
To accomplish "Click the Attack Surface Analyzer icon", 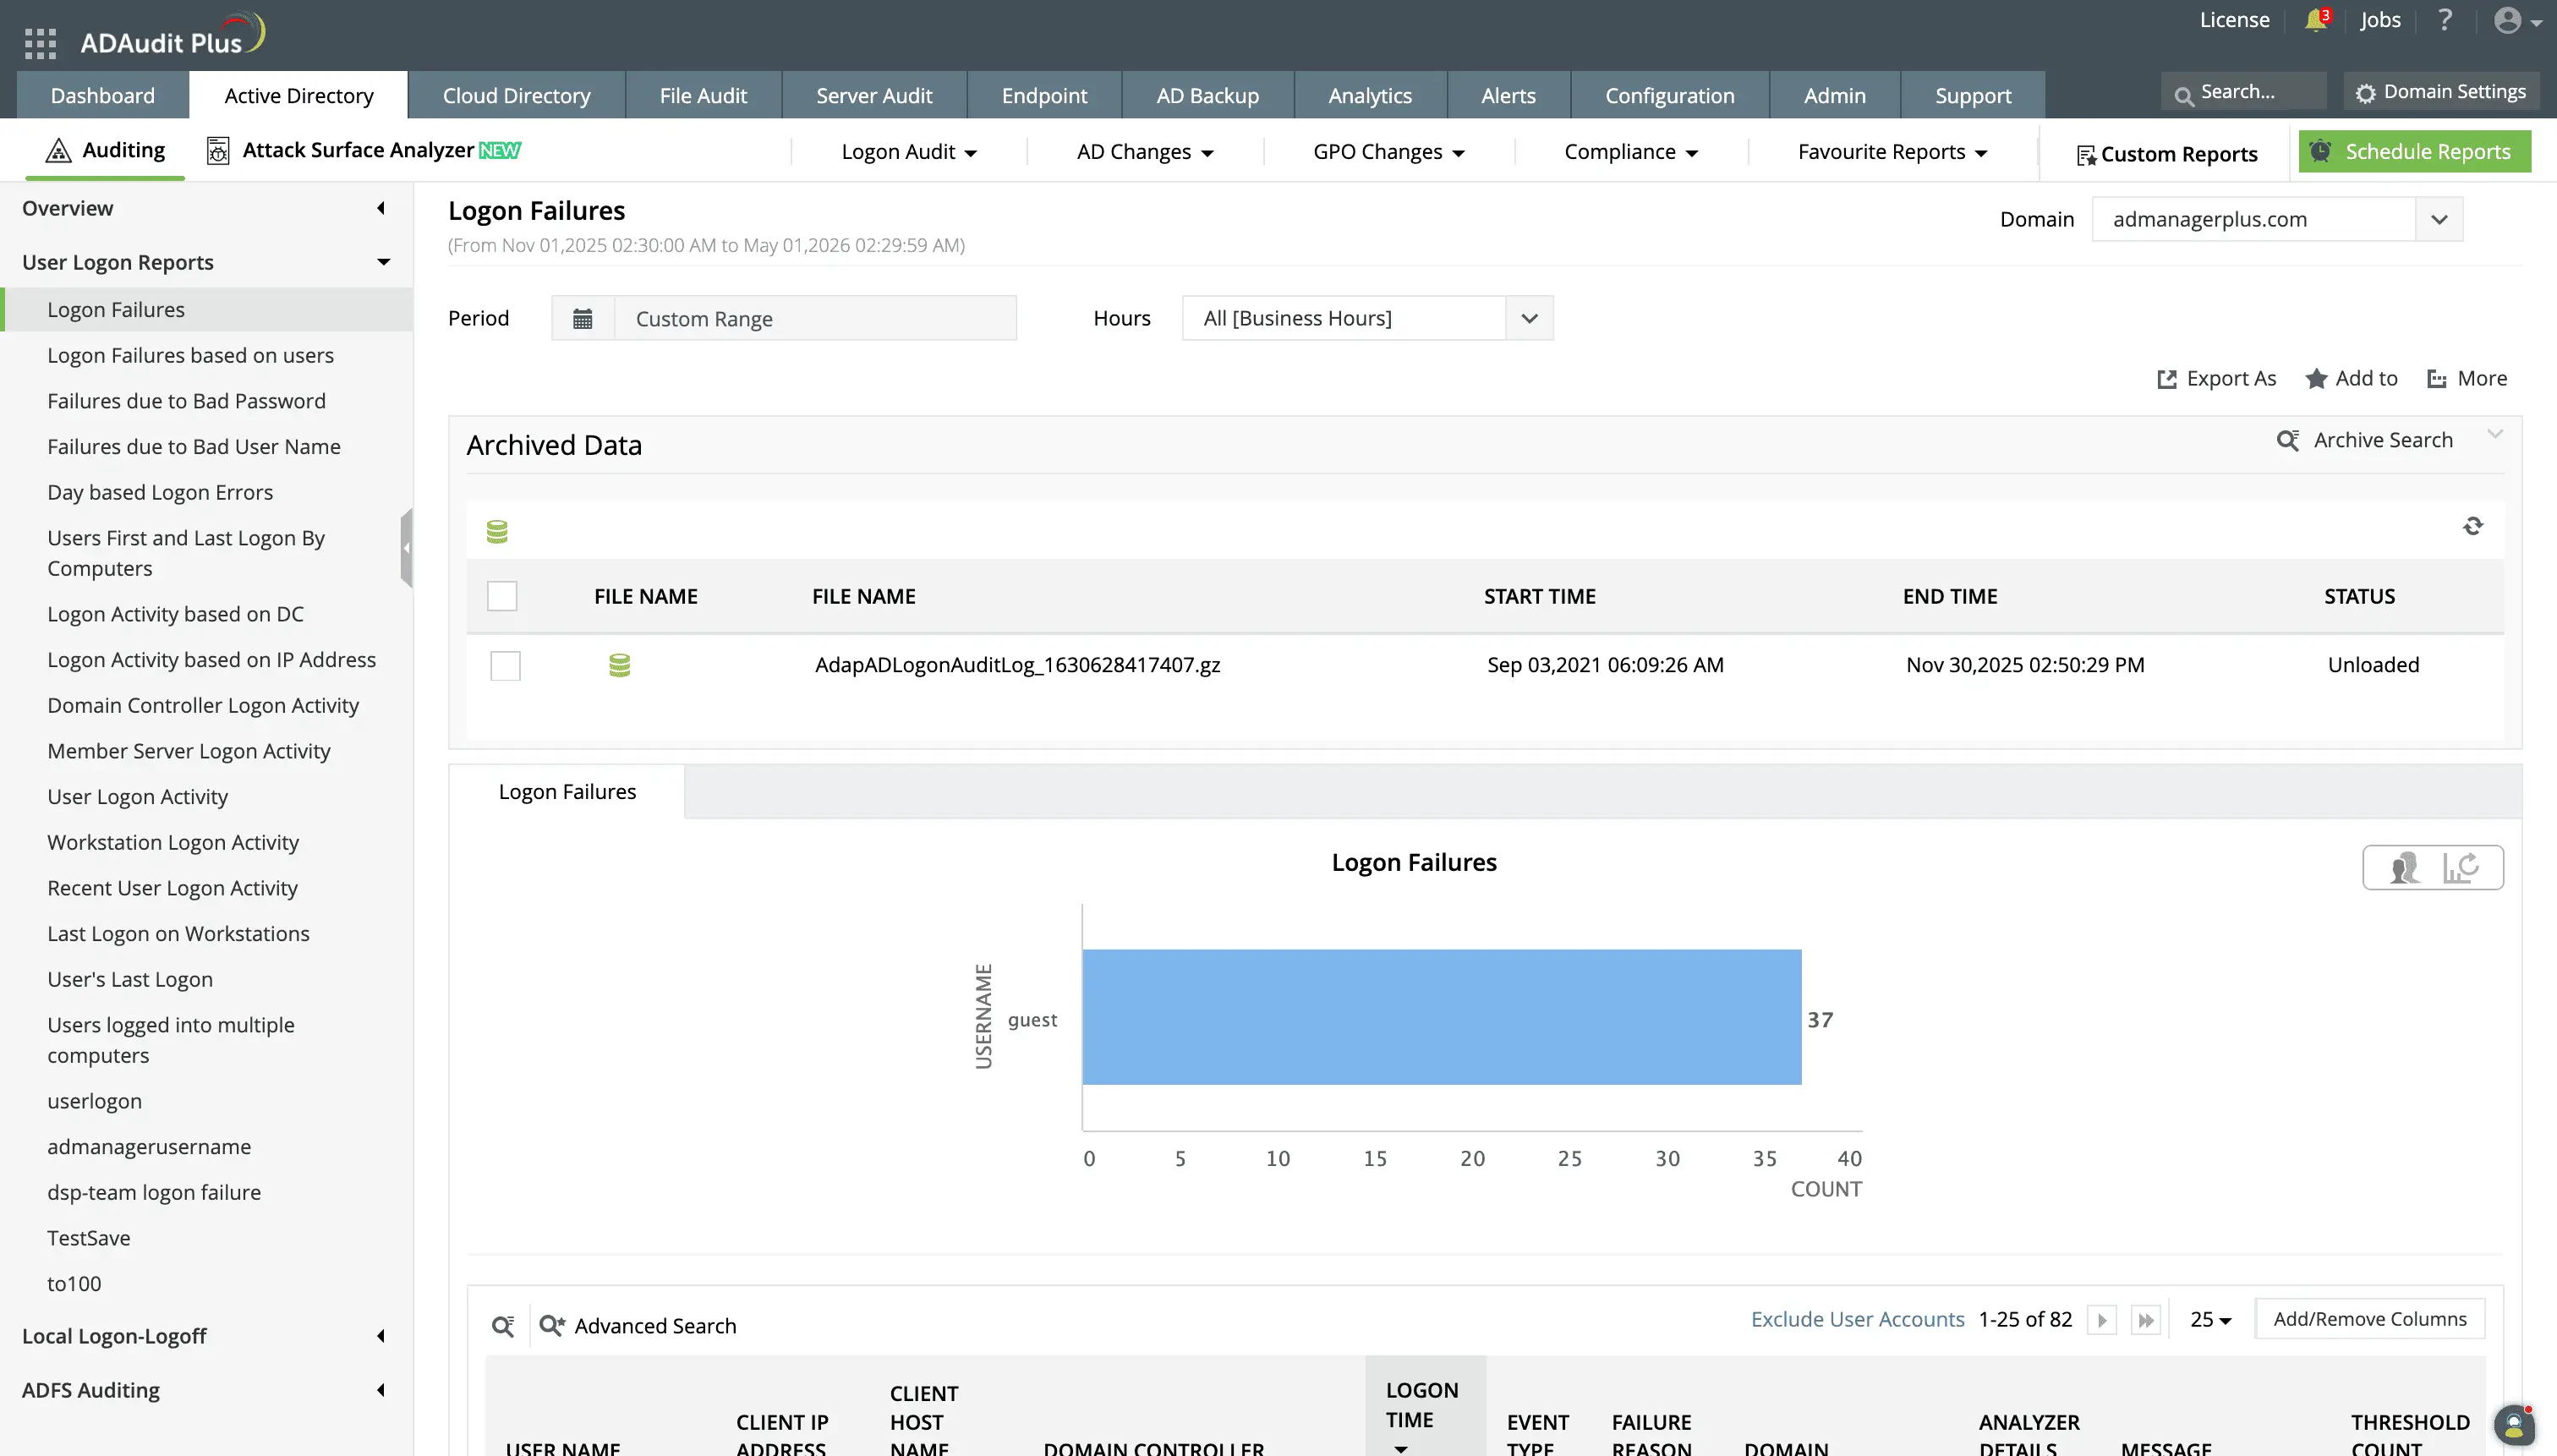I will click(x=217, y=151).
